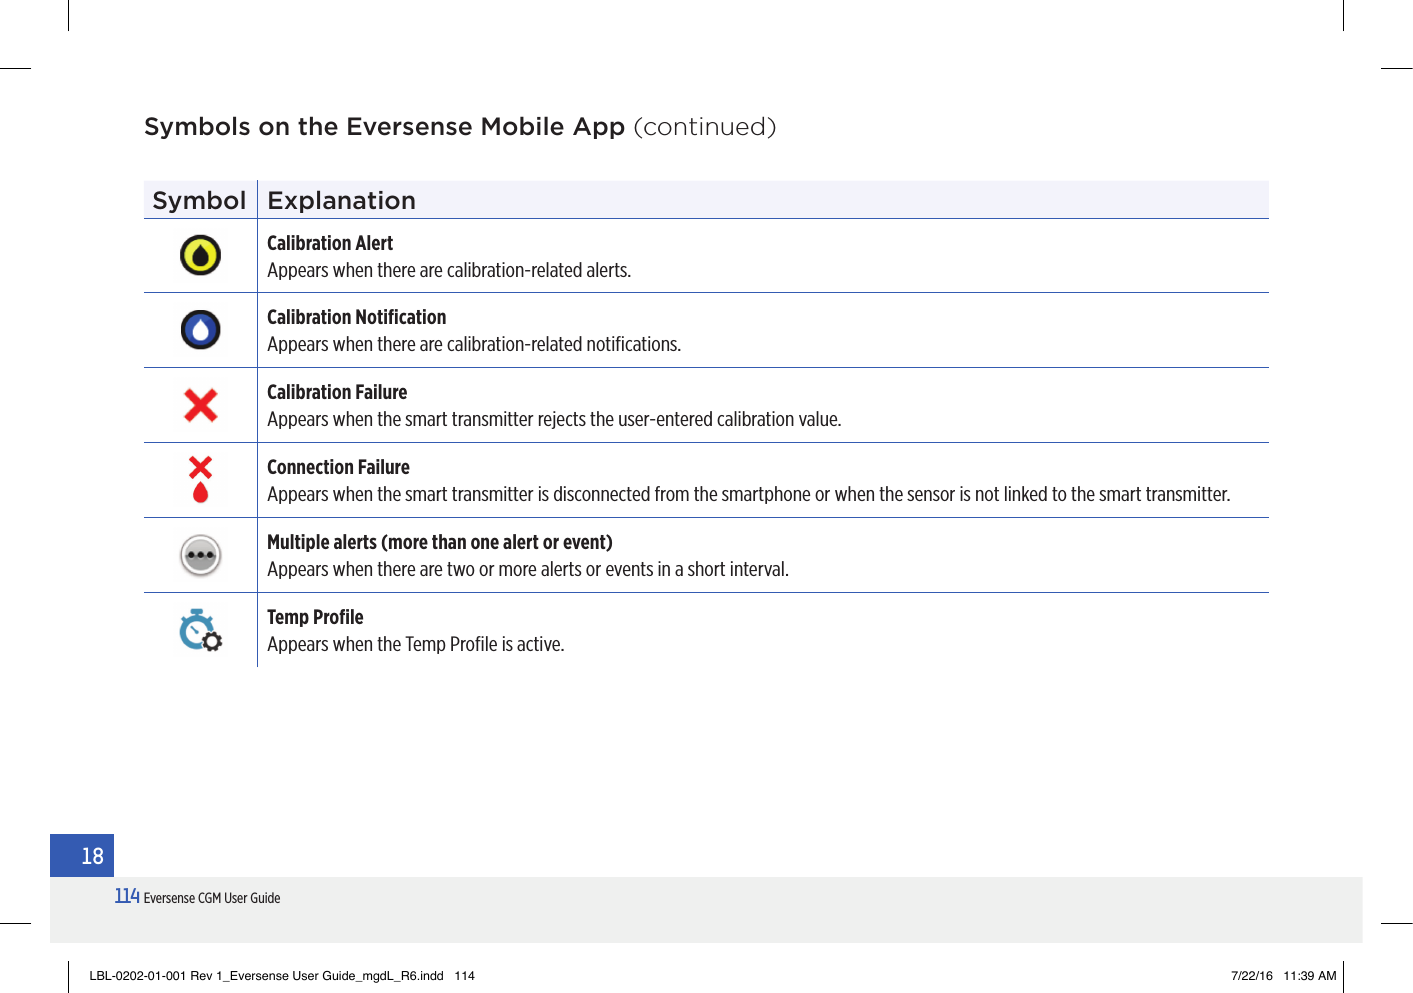Click the gray Multiple alerts symbol
The width and height of the screenshot is (1413, 993).
point(200,555)
